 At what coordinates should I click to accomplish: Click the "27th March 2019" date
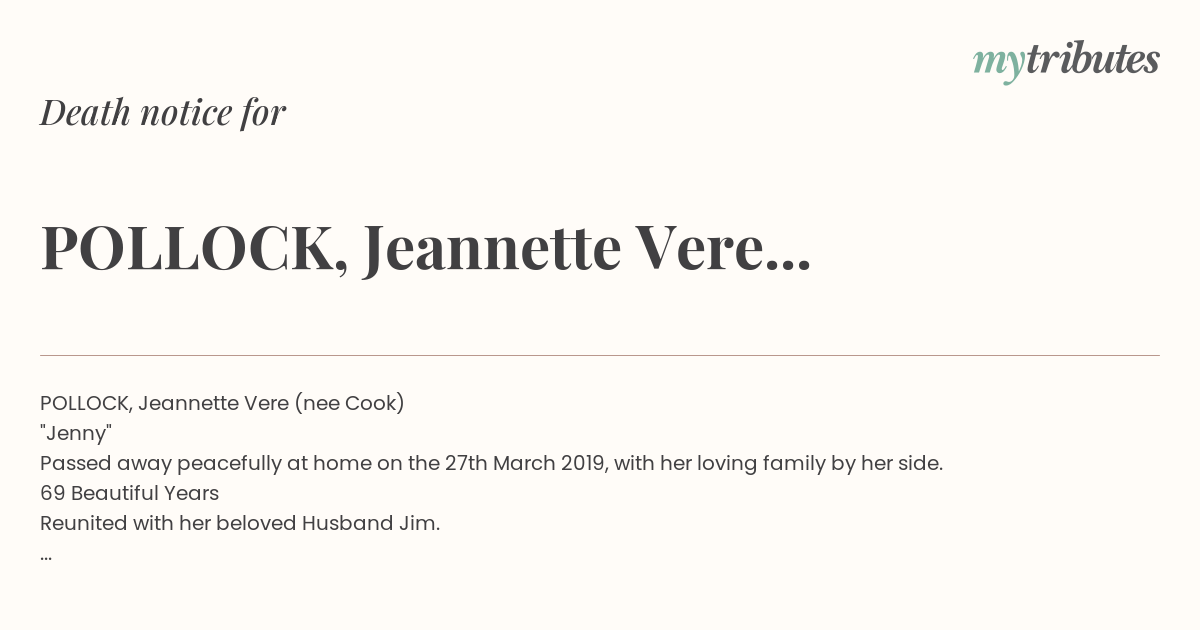click(x=526, y=463)
